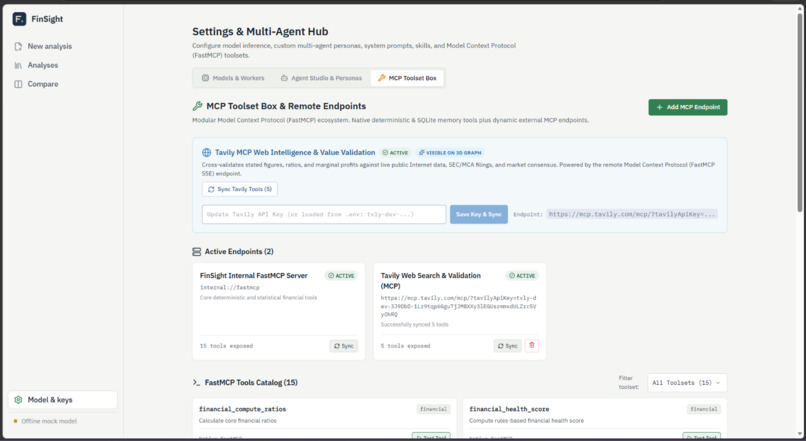Screen dimensions: 806x441
Task: Switch to Models & Workers tab
Action: [x=233, y=78]
